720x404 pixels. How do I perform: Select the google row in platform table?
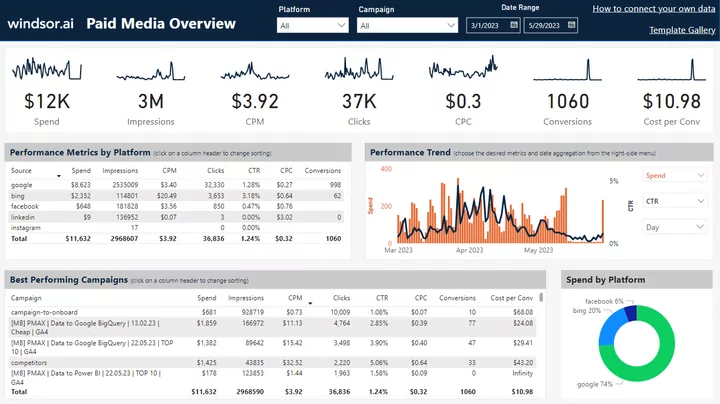(x=176, y=185)
